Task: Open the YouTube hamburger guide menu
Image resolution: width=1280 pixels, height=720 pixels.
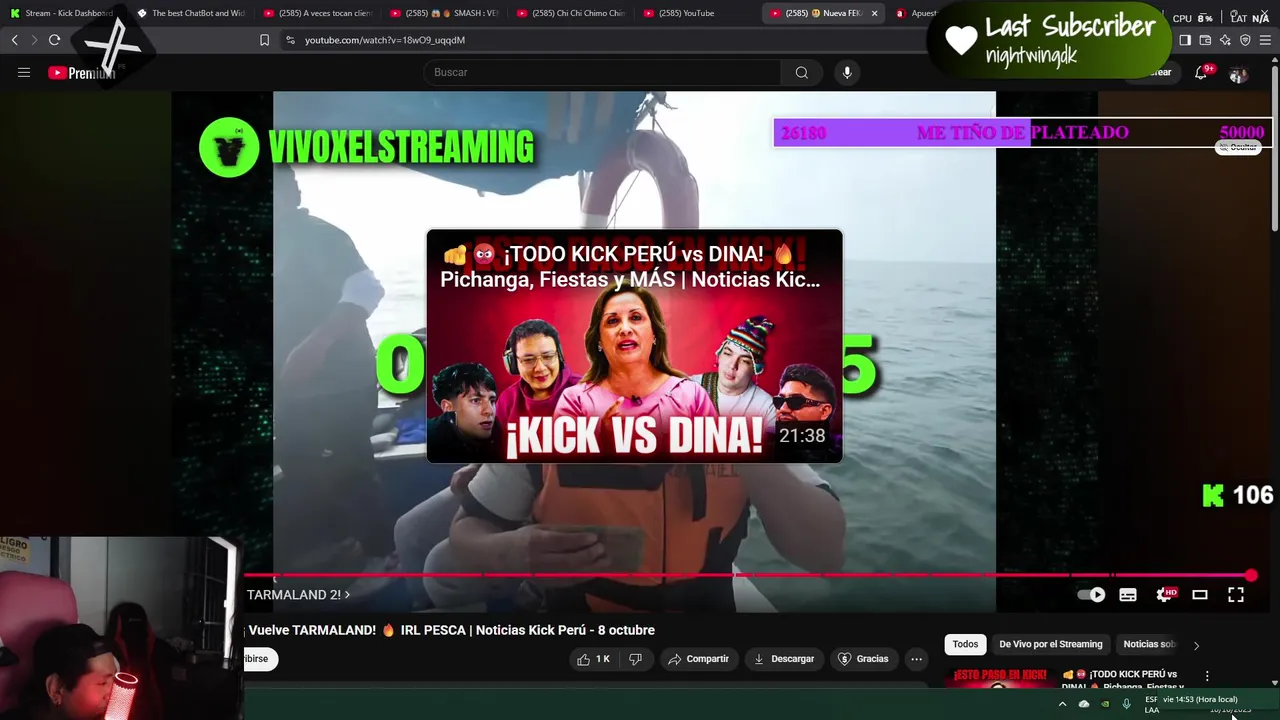Action: (x=24, y=72)
